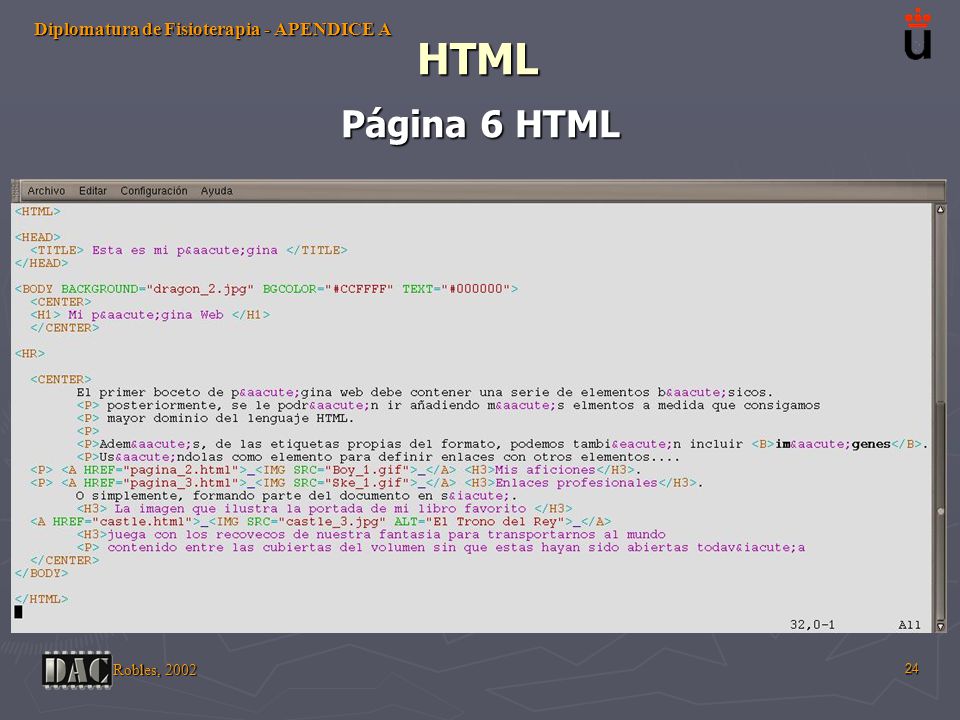
Task: Click line 'contenido entre las cubiertas del volumen'
Action: [441, 547]
